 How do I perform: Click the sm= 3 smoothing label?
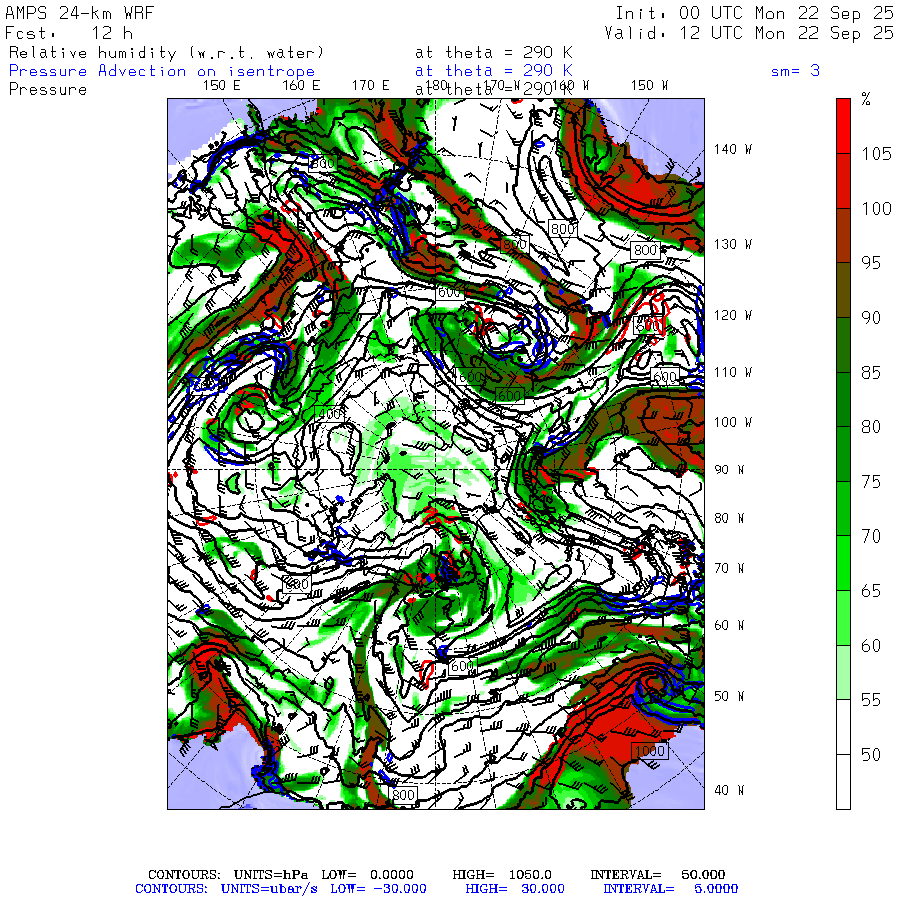[x=795, y=71]
